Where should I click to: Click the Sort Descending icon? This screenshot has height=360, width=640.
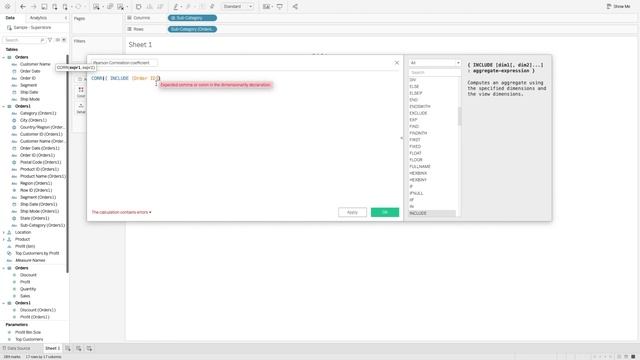pos(160,7)
